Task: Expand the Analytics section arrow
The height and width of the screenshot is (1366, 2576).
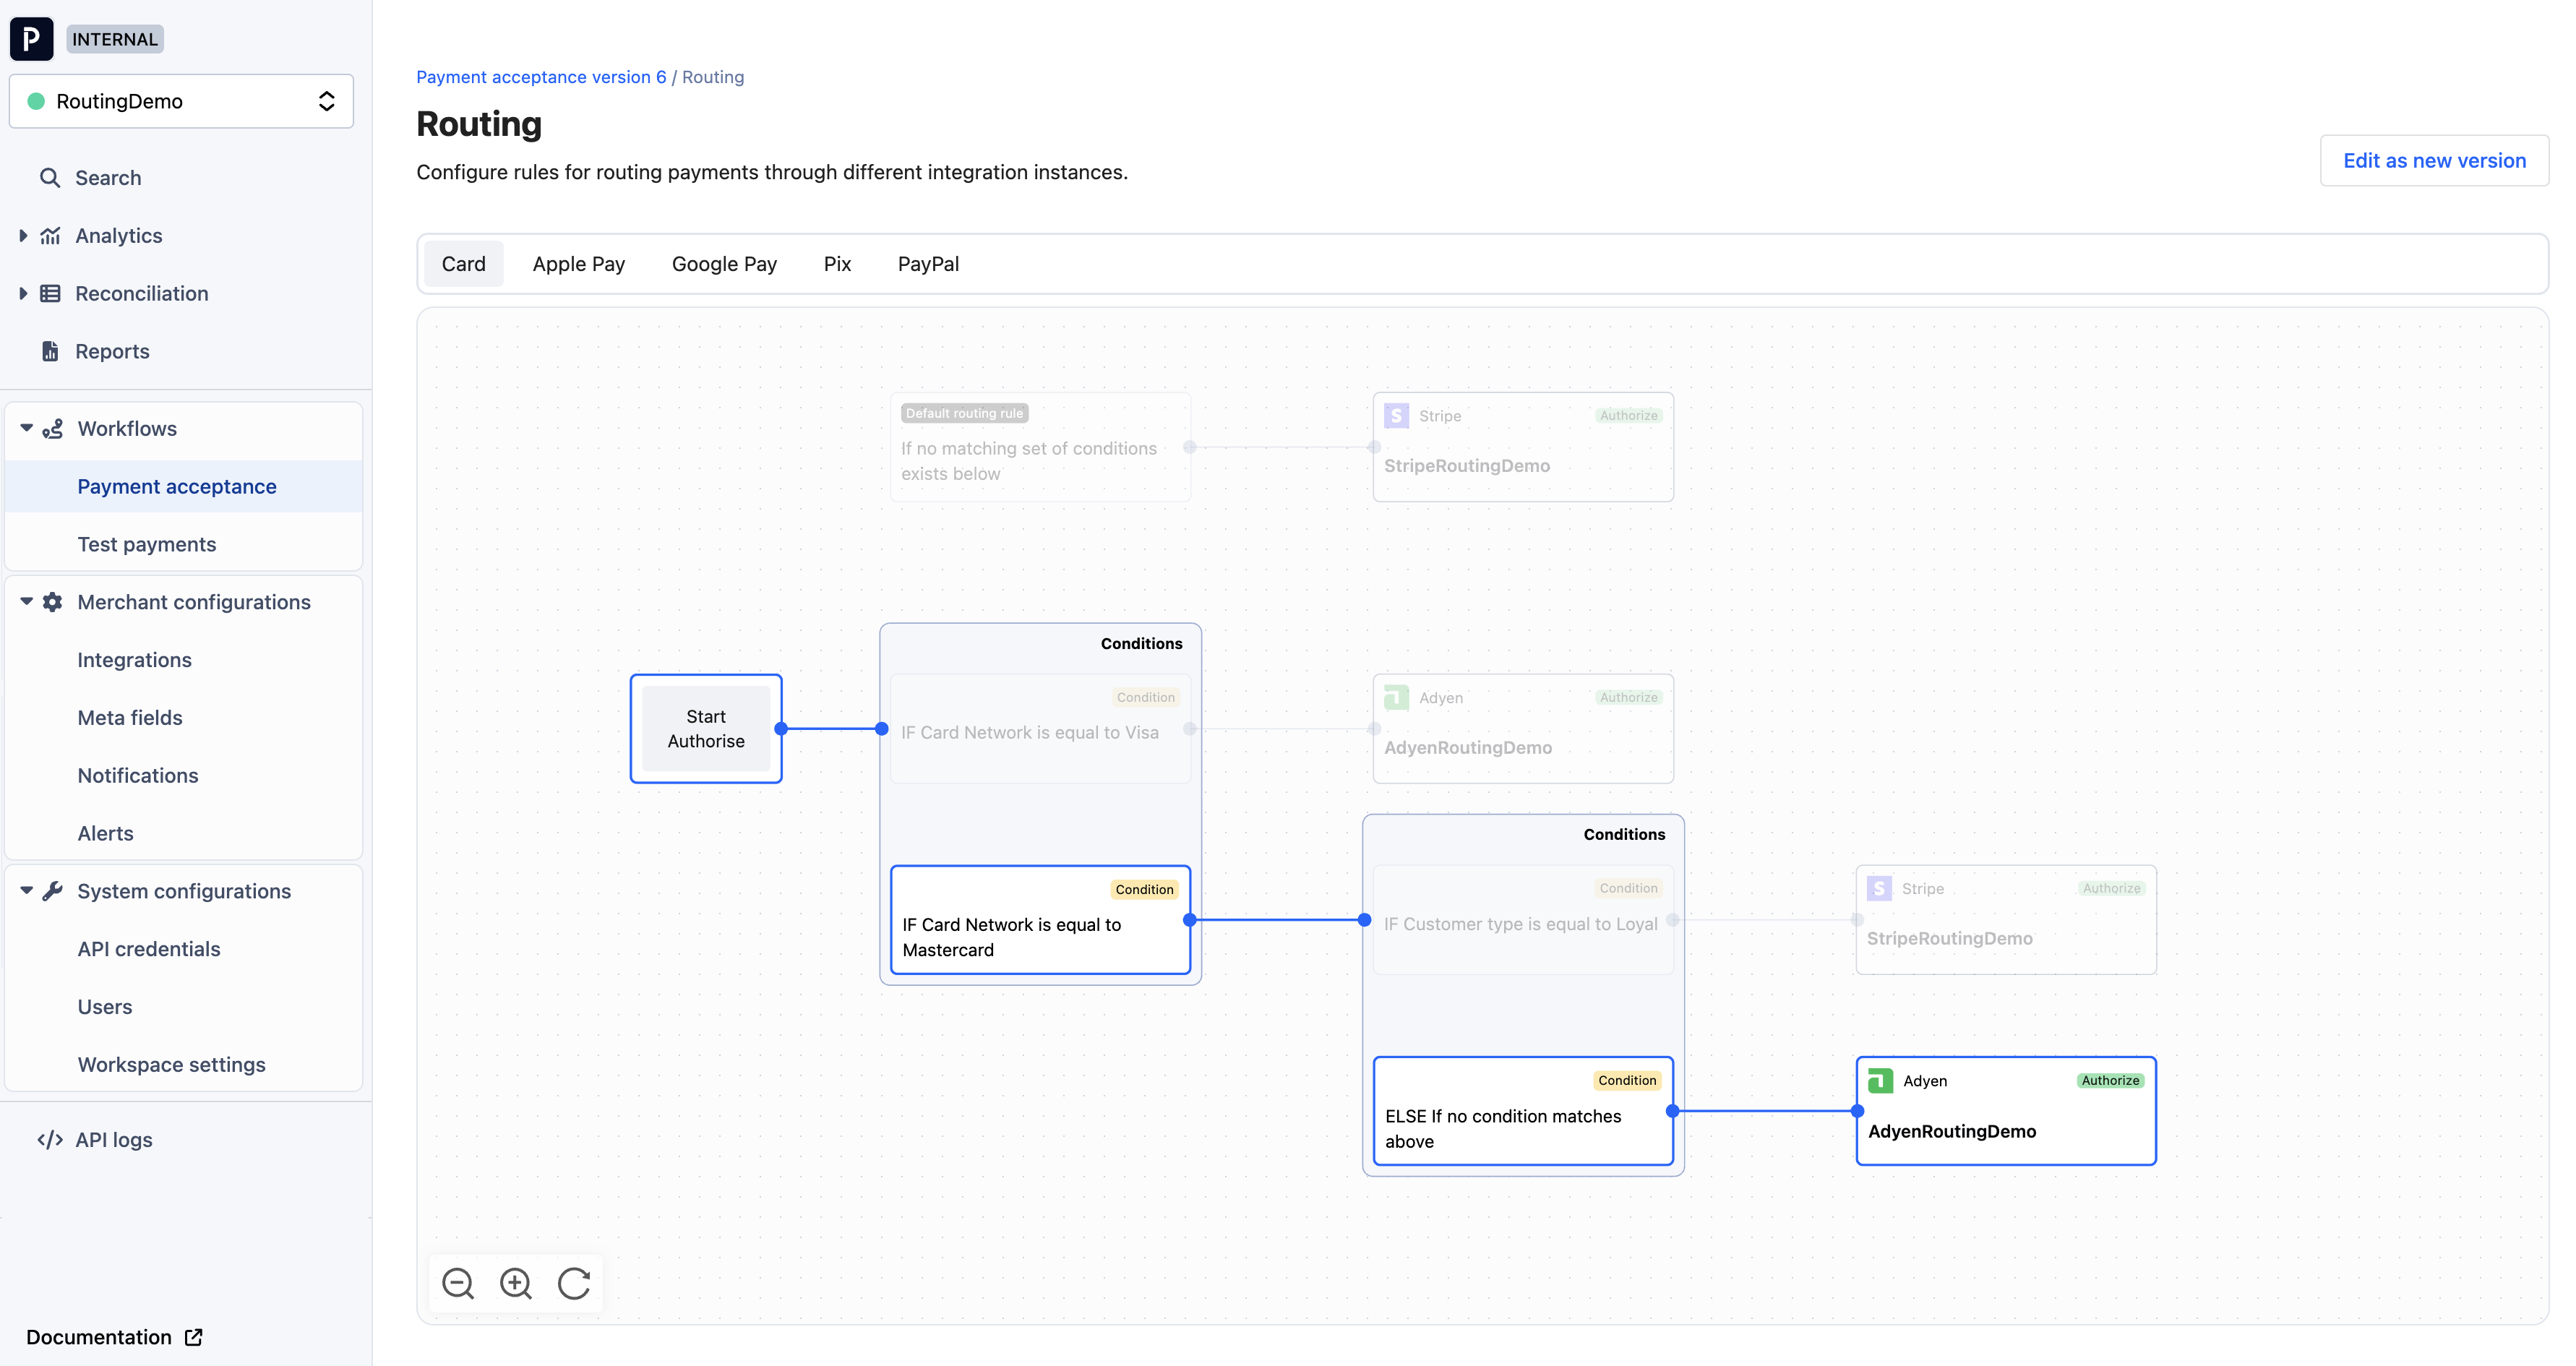Action: pos(23,236)
